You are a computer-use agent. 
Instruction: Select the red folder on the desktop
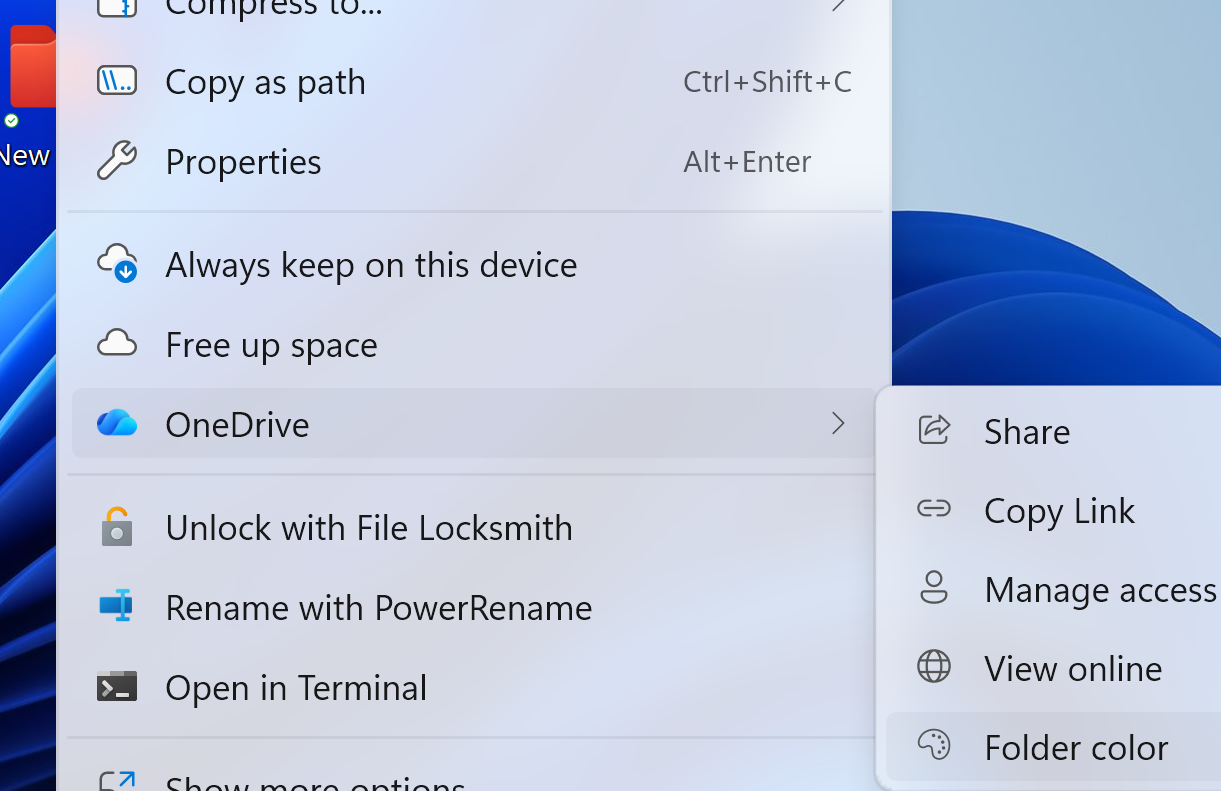(x=33, y=66)
